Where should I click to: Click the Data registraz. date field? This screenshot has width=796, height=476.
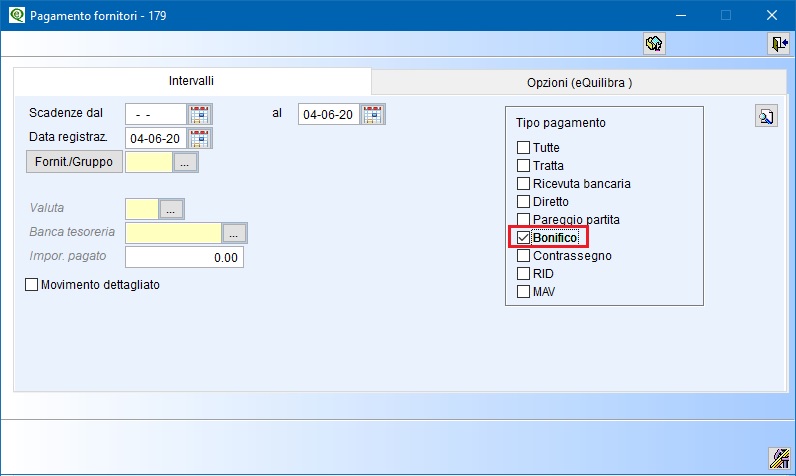(x=156, y=139)
